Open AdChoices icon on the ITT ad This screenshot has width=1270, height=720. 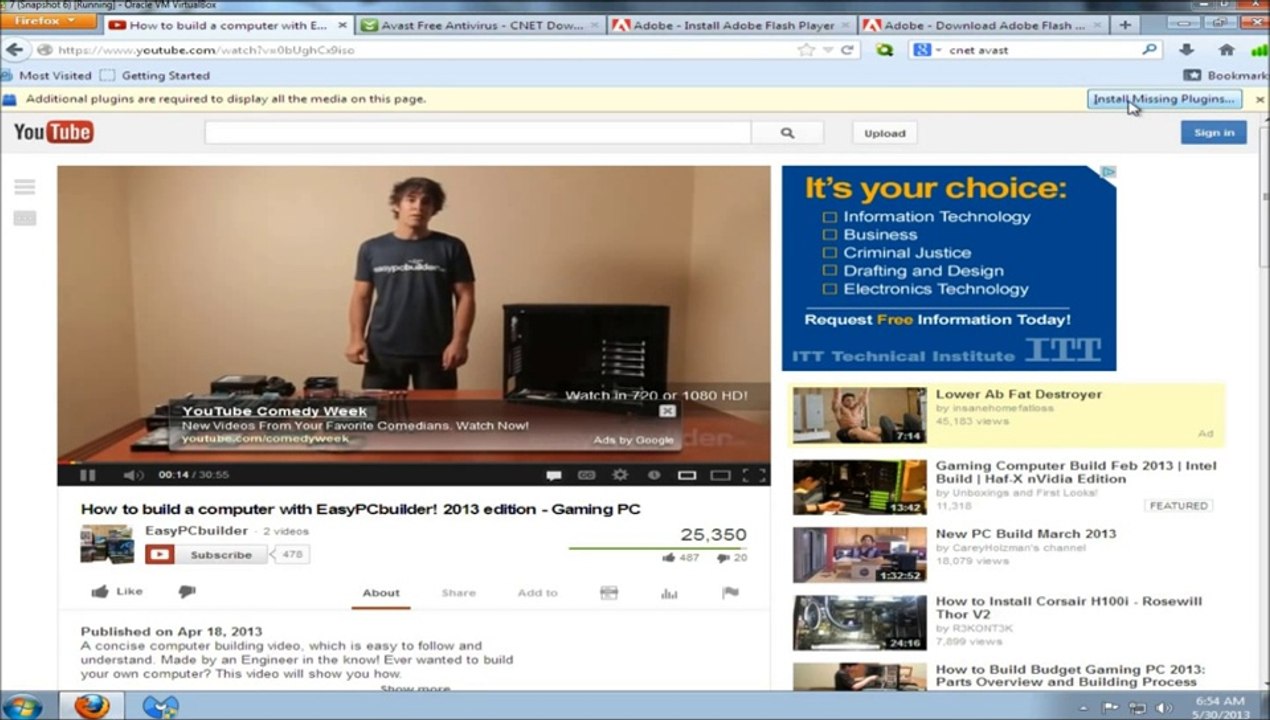[1108, 173]
